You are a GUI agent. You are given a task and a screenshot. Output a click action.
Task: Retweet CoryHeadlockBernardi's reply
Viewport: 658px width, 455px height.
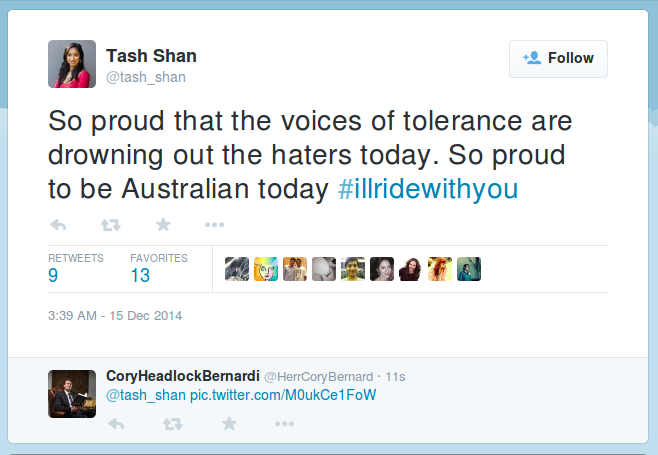point(172,424)
